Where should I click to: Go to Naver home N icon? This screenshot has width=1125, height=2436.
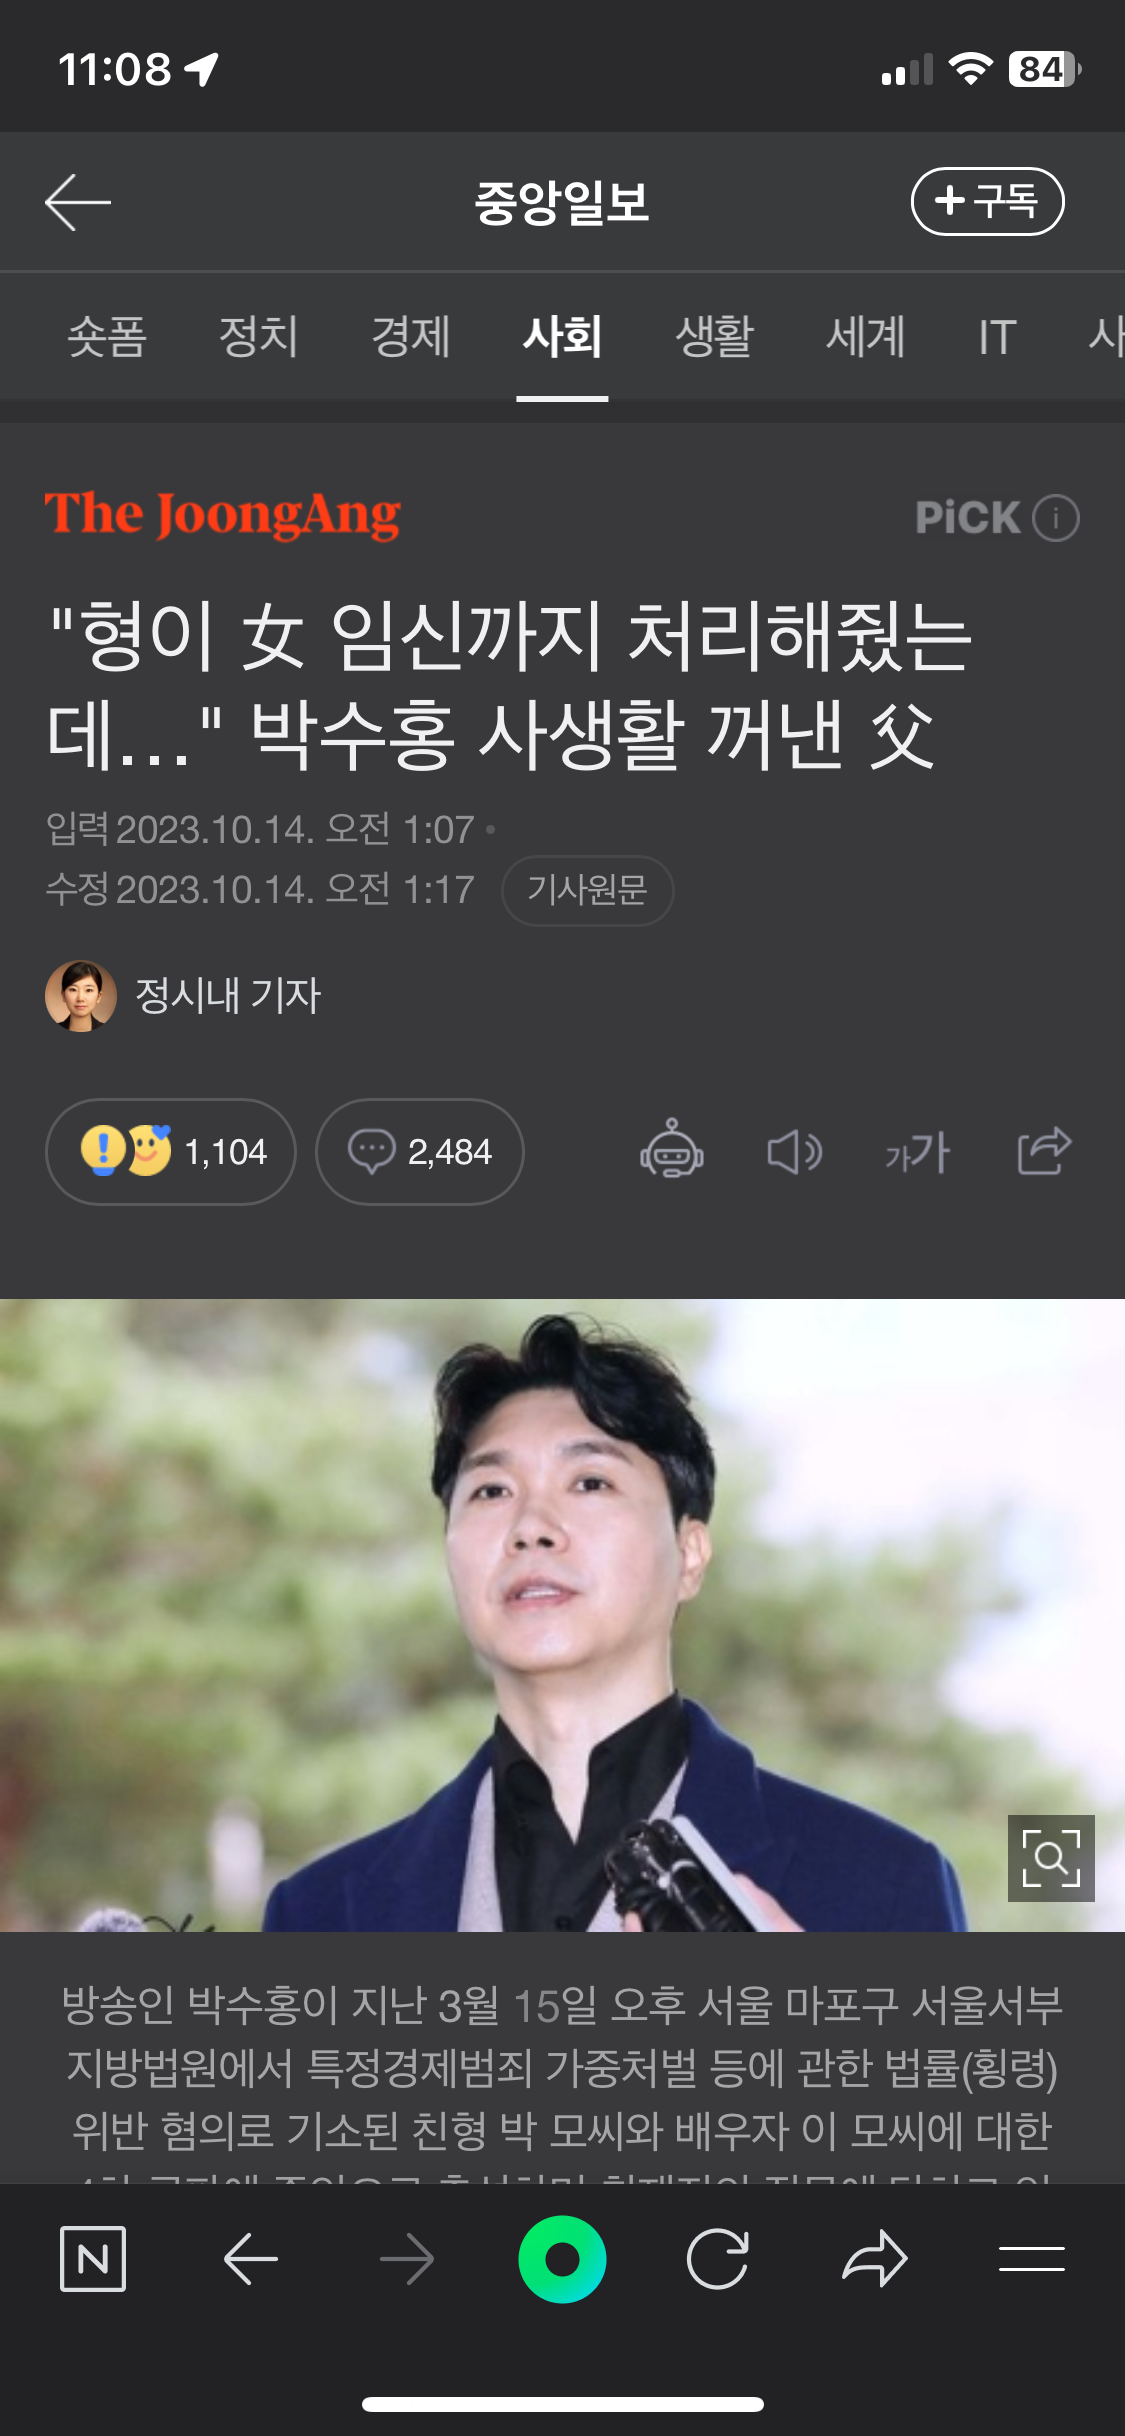(93, 2259)
